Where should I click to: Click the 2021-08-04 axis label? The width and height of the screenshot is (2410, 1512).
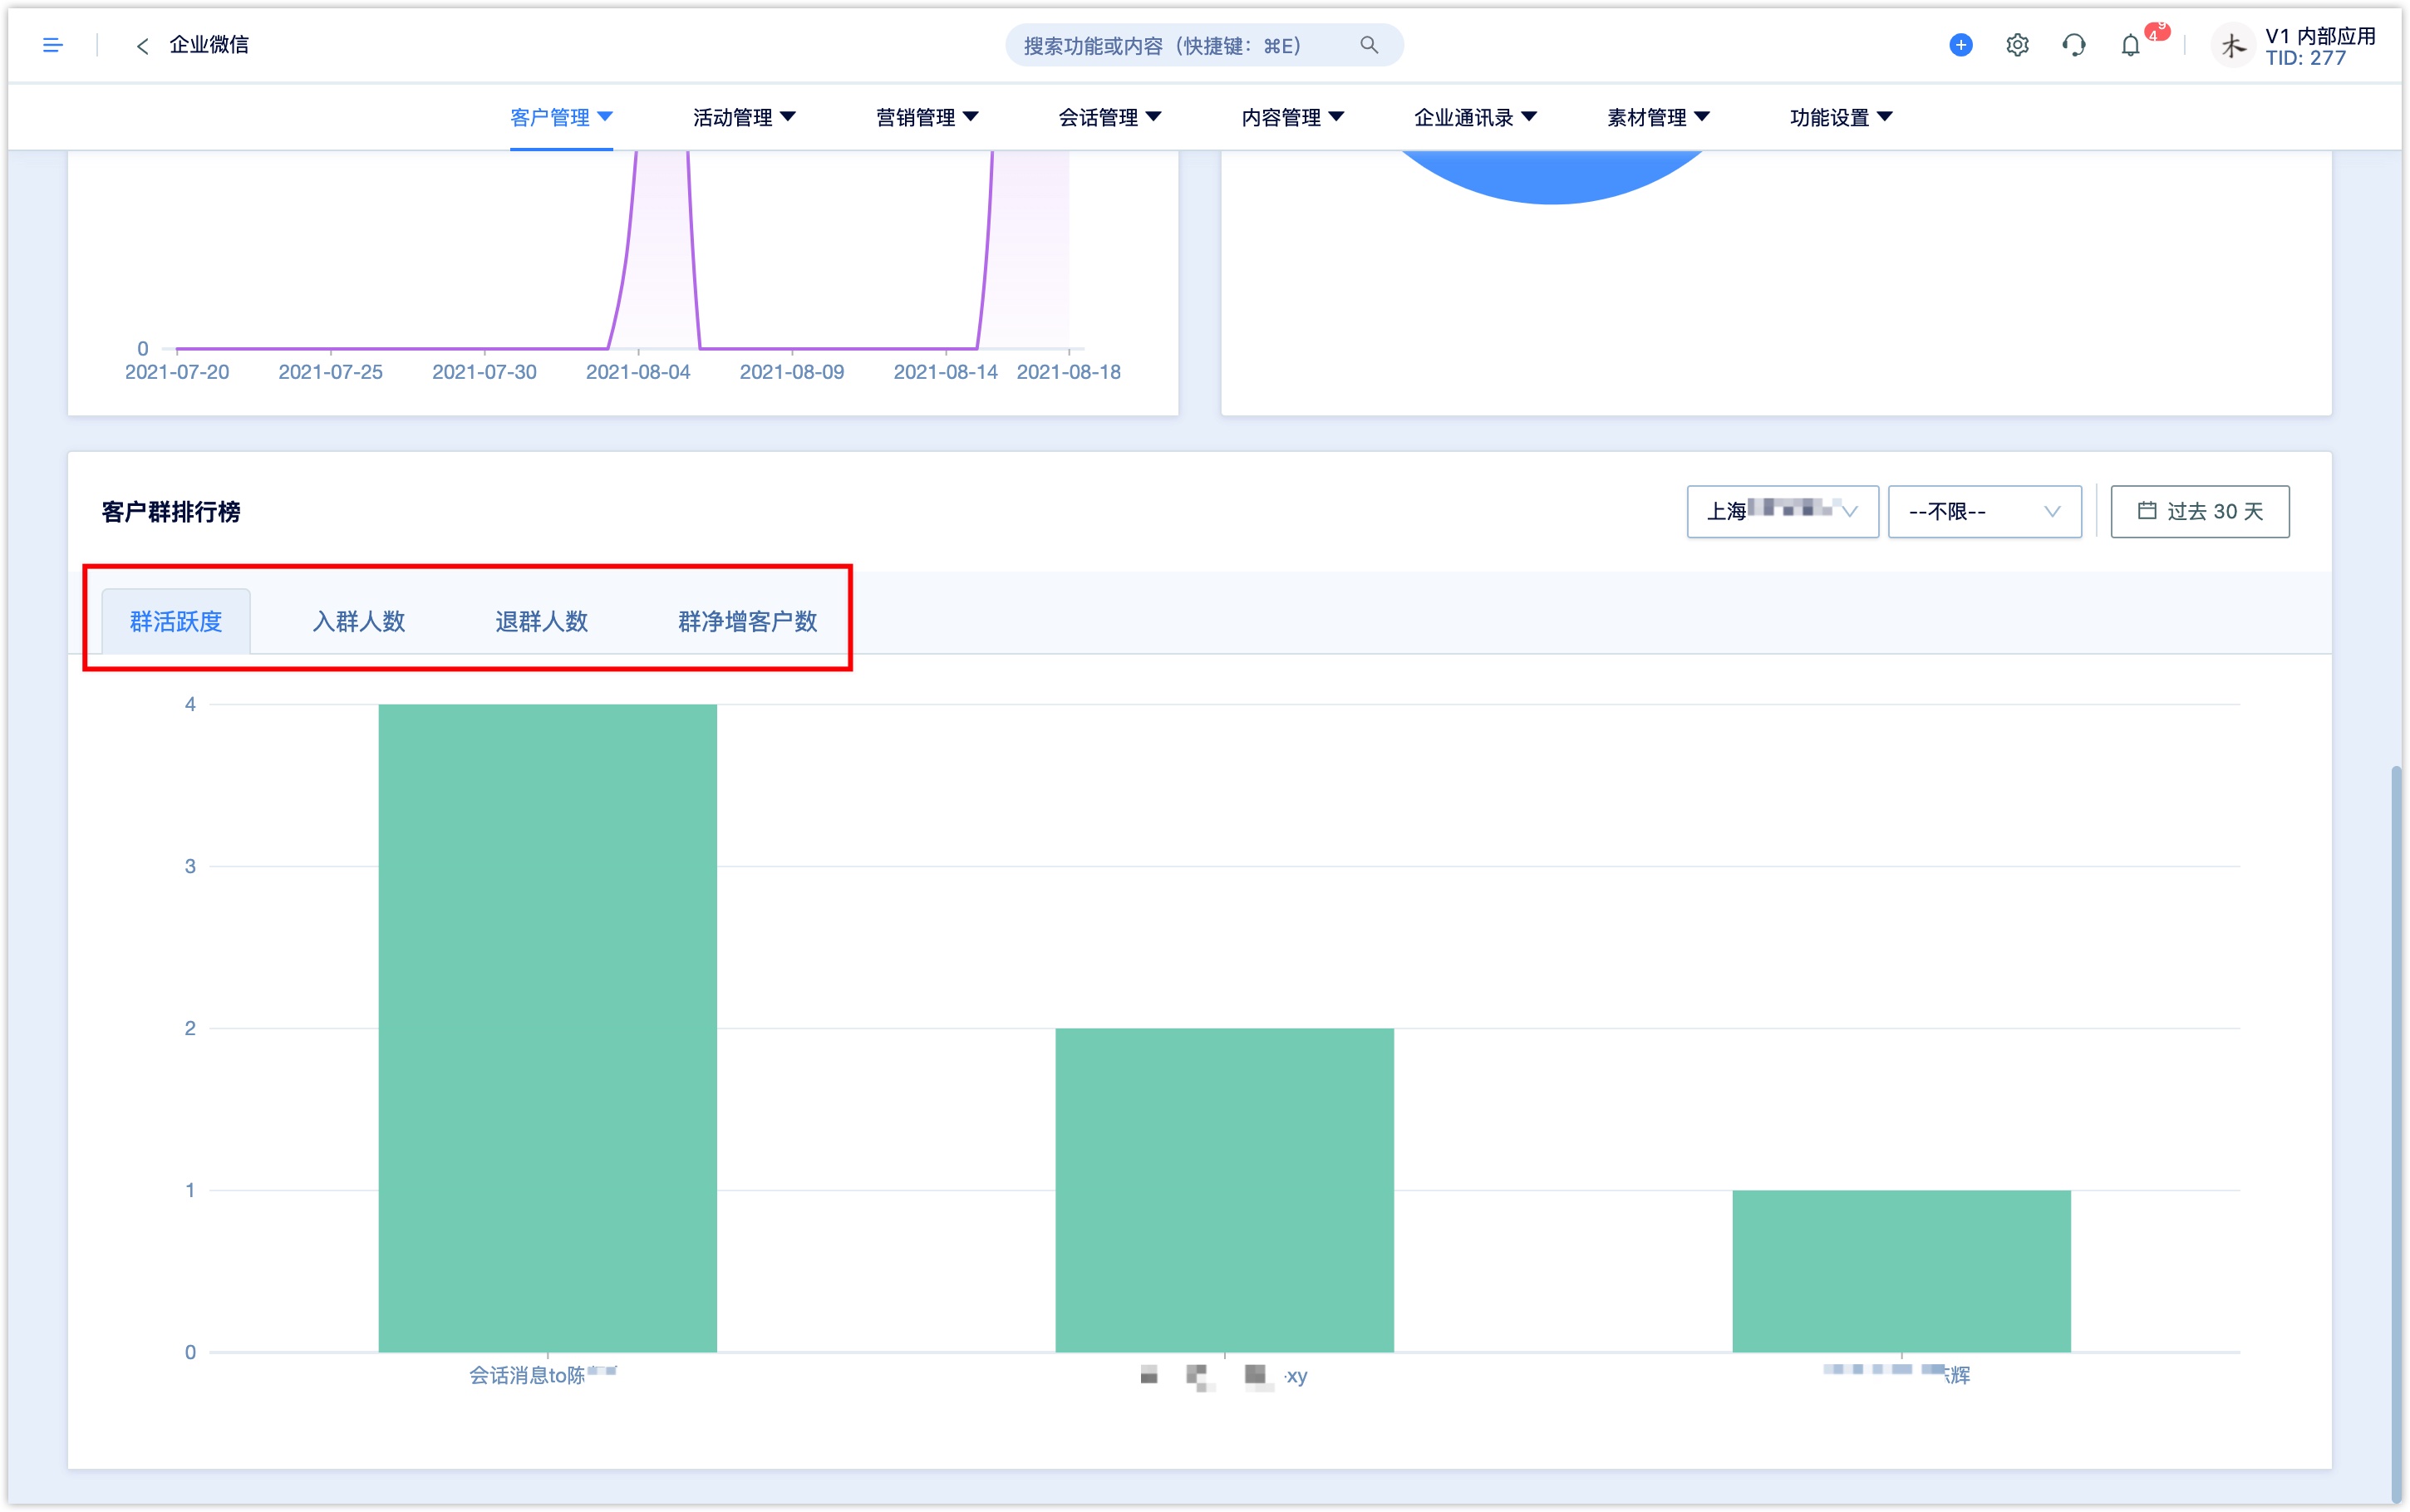click(638, 372)
